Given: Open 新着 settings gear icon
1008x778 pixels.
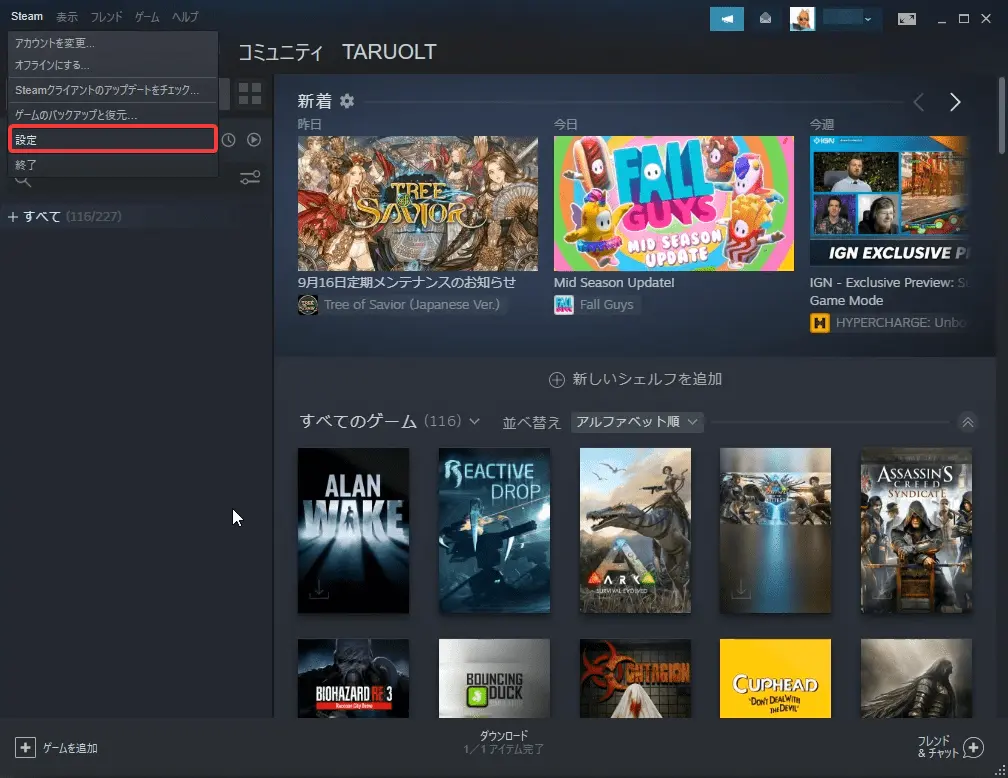Looking at the screenshot, I should 347,101.
